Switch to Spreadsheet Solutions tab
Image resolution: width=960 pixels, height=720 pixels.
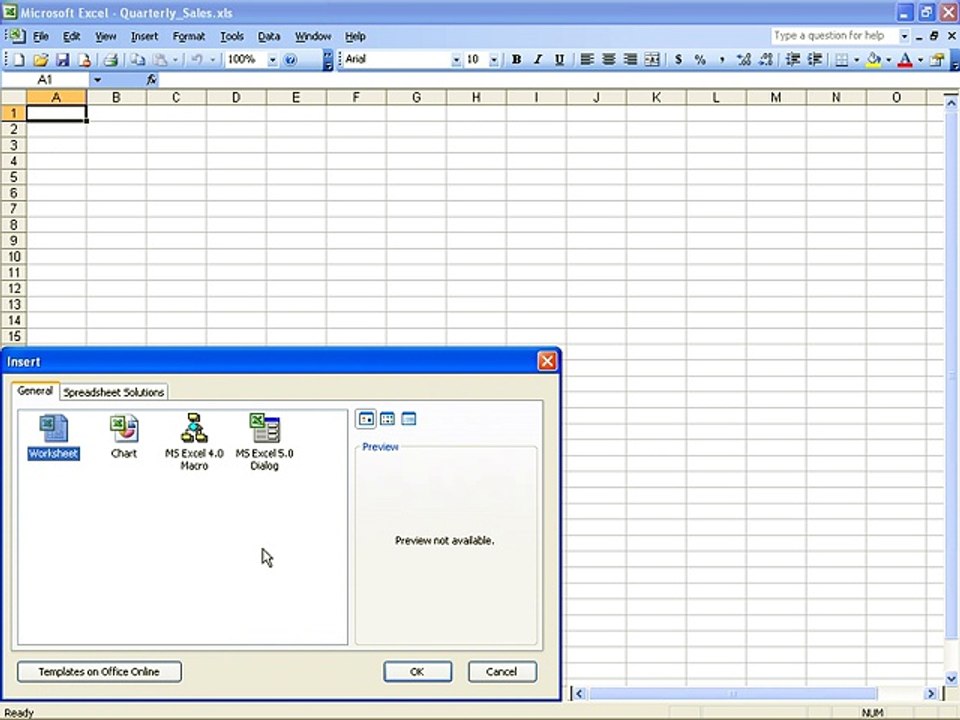click(114, 392)
